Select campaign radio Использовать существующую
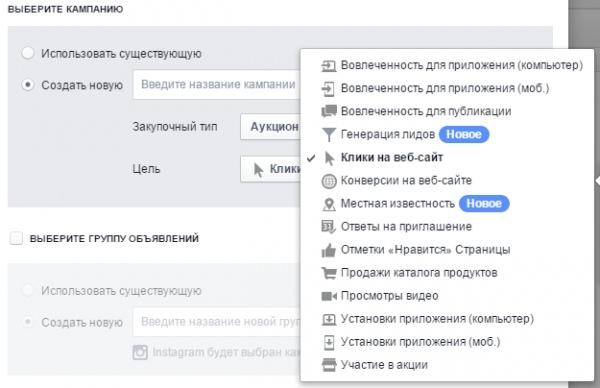Image resolution: width=600 pixels, height=388 pixels. (x=28, y=53)
